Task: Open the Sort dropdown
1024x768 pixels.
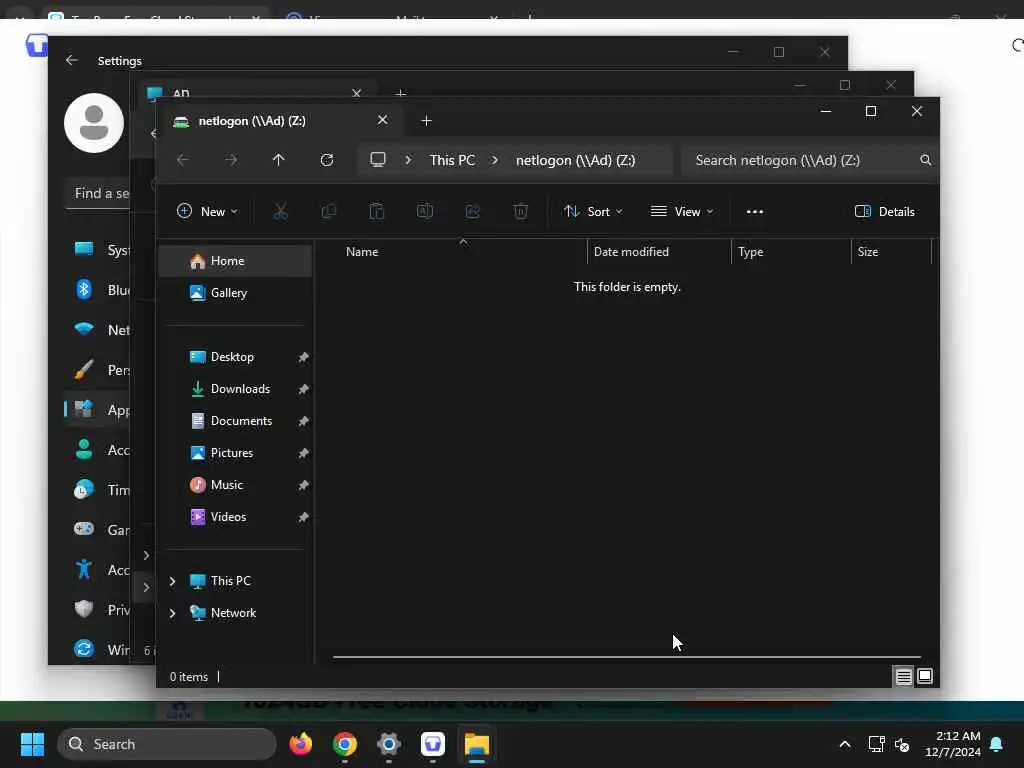Action: 593,211
